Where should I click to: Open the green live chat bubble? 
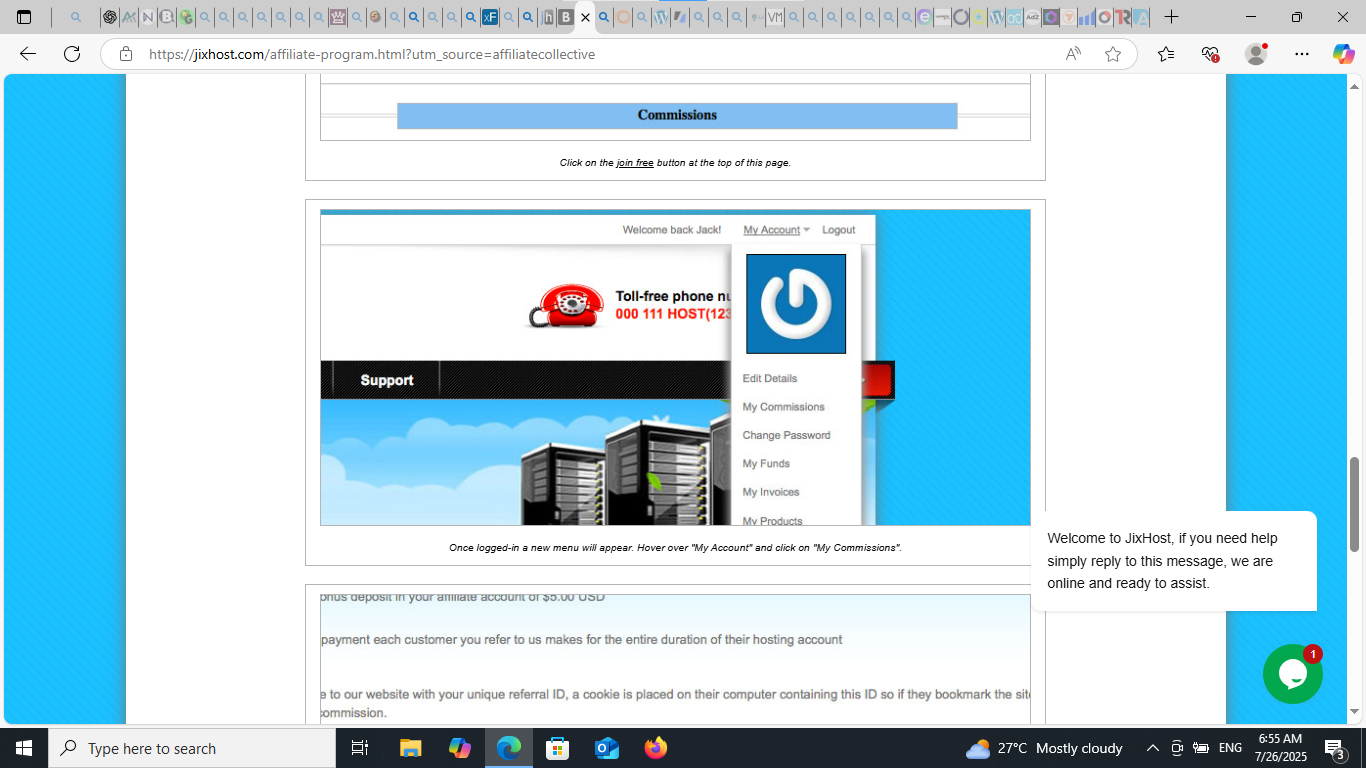(1293, 674)
